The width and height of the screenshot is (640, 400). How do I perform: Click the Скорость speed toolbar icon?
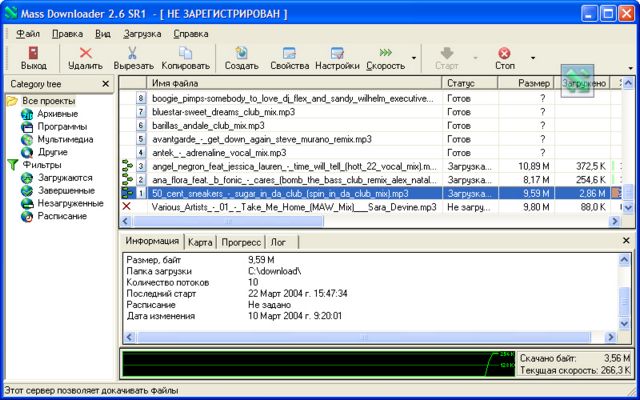[385, 52]
